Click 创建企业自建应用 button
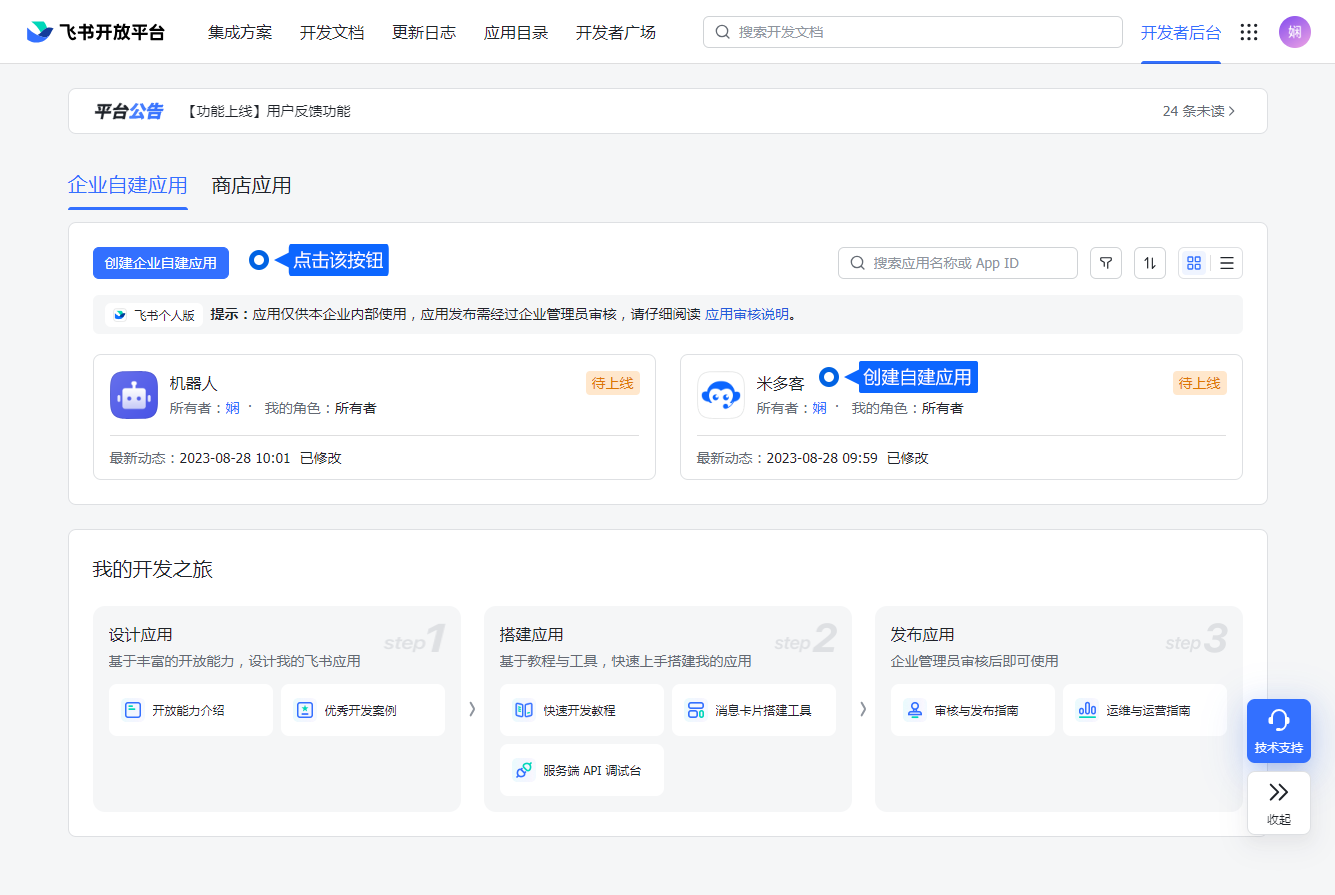Viewport: 1335px width, 895px height. [x=161, y=263]
